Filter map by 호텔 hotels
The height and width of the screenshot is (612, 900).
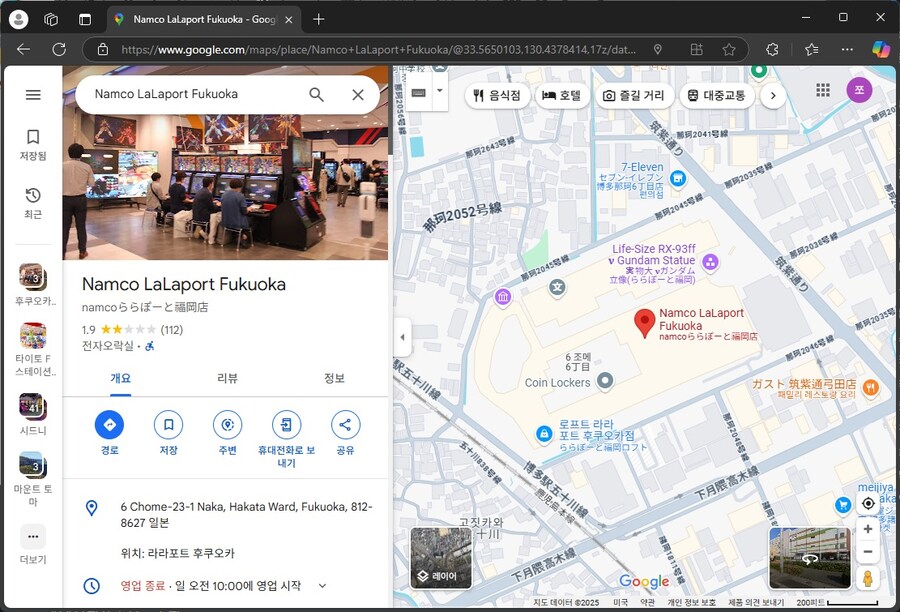[x=562, y=95]
